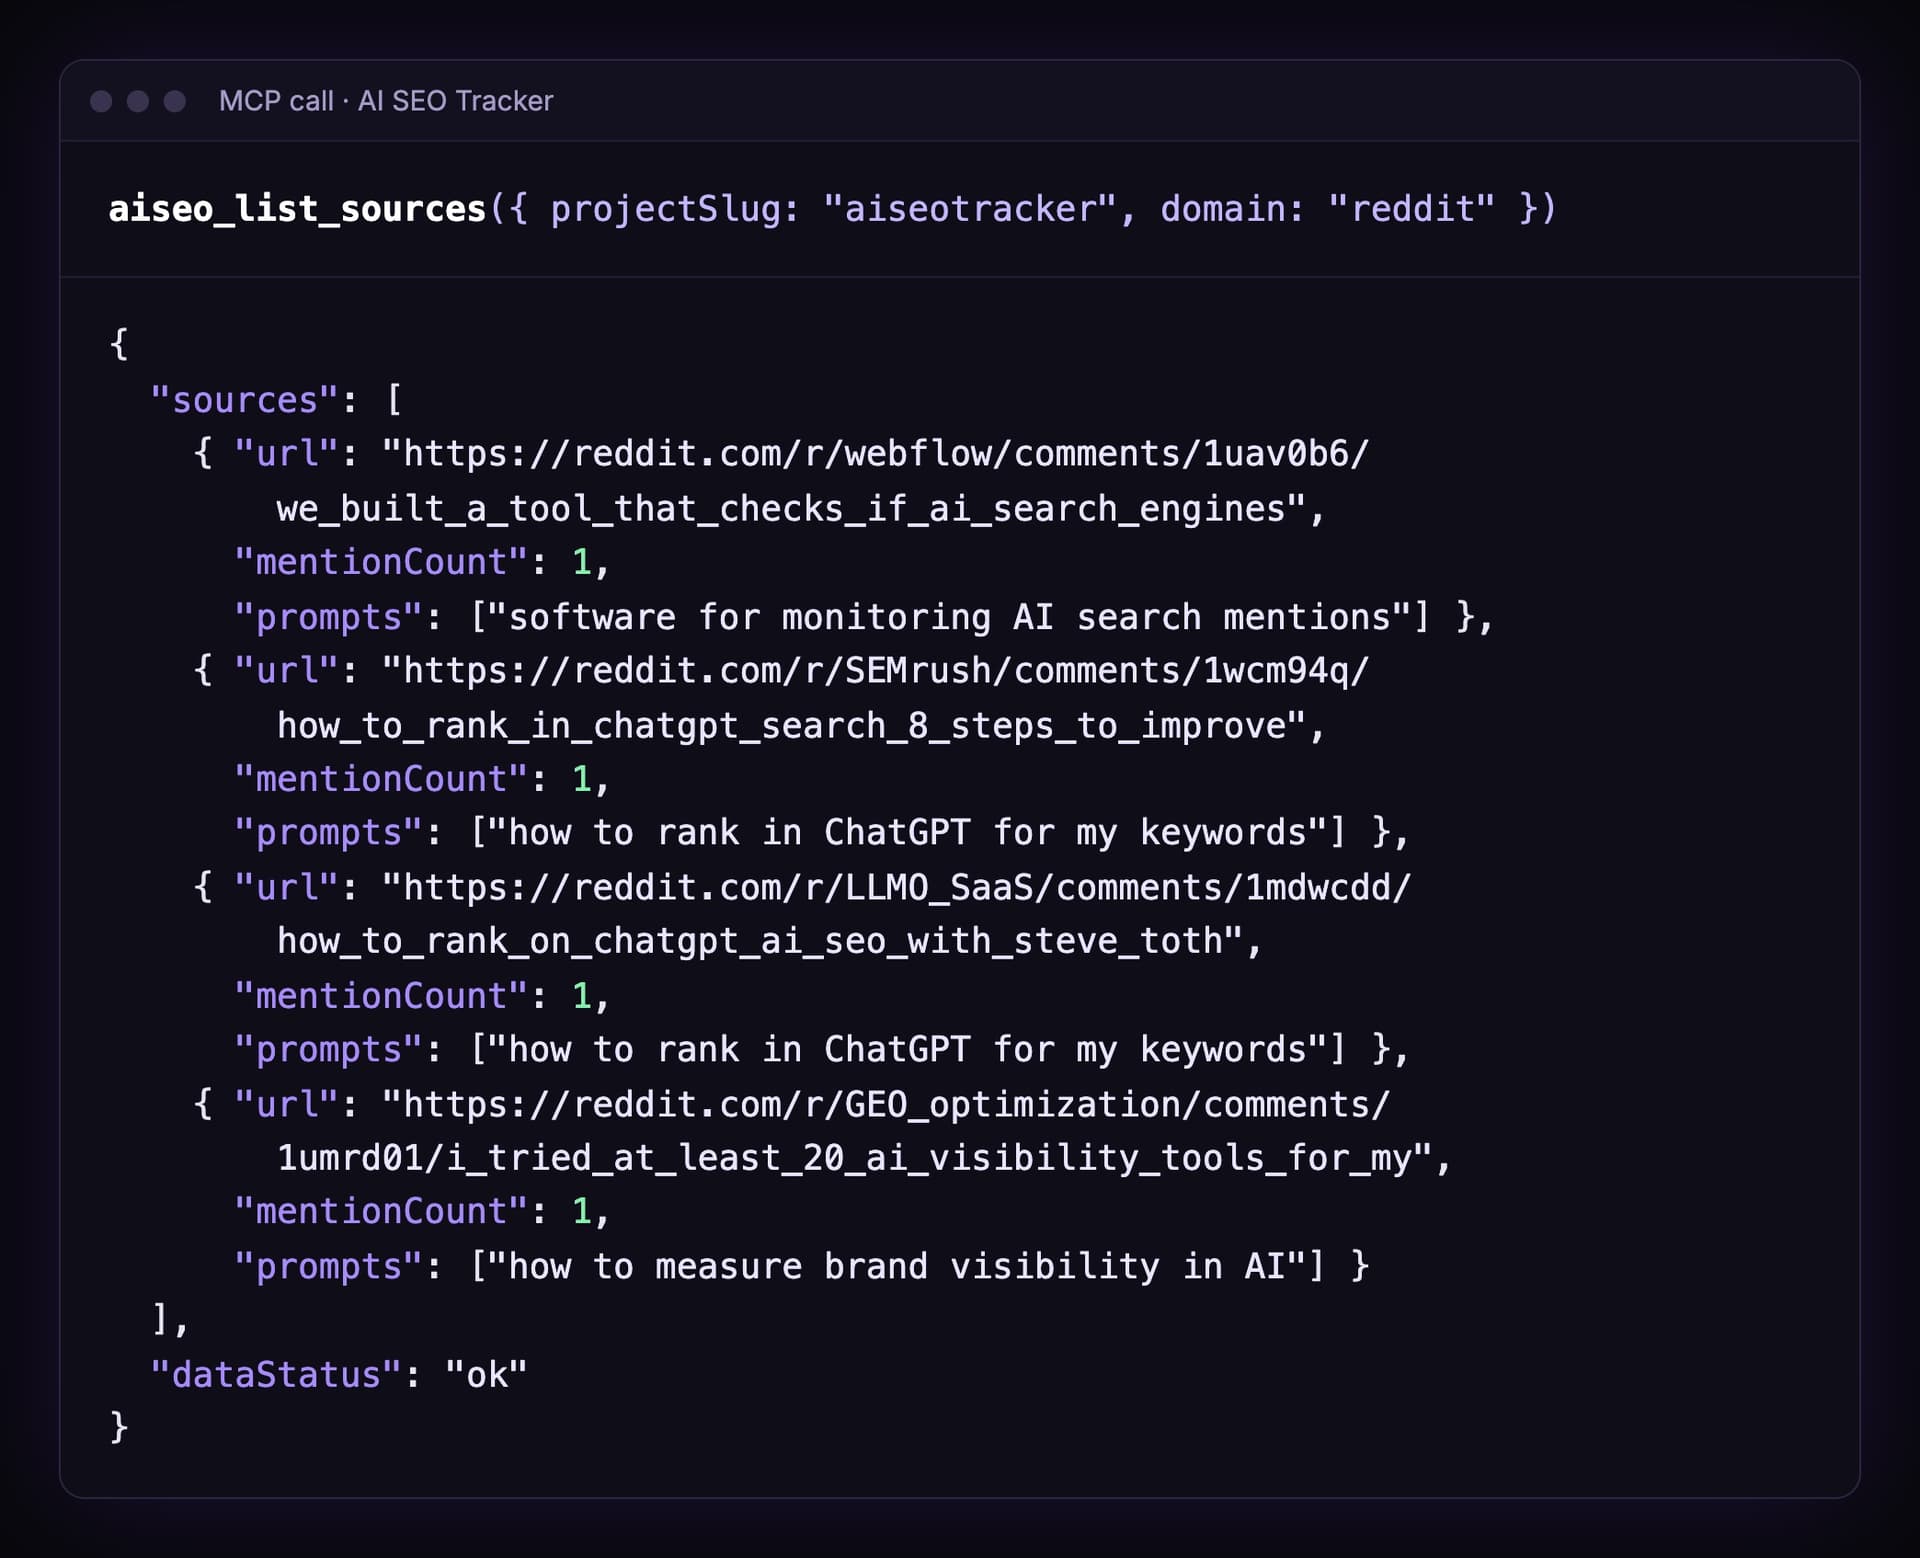Screen dimensions: 1920x1558
Task: Click the middle window dot in the title bar
Action: coord(138,101)
